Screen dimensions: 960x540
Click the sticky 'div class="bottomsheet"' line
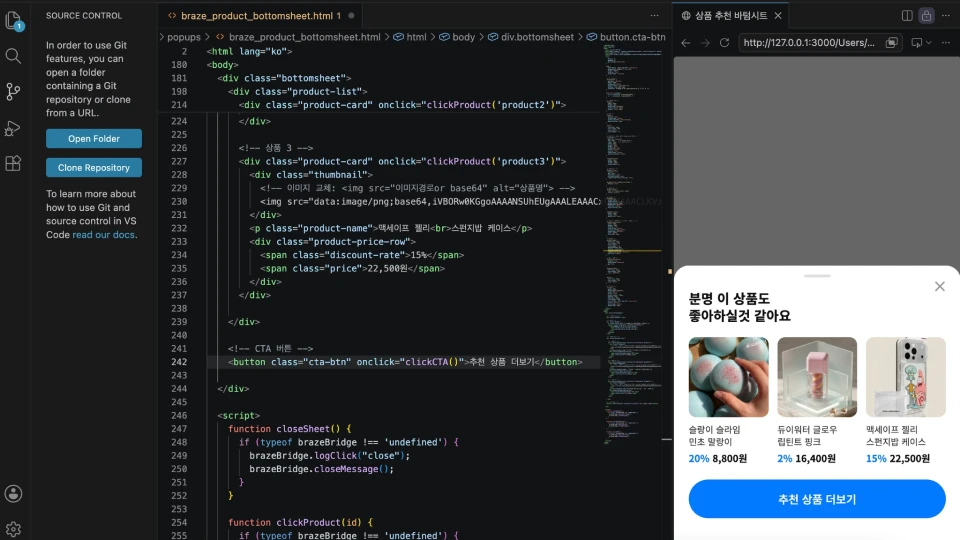(x=284, y=78)
